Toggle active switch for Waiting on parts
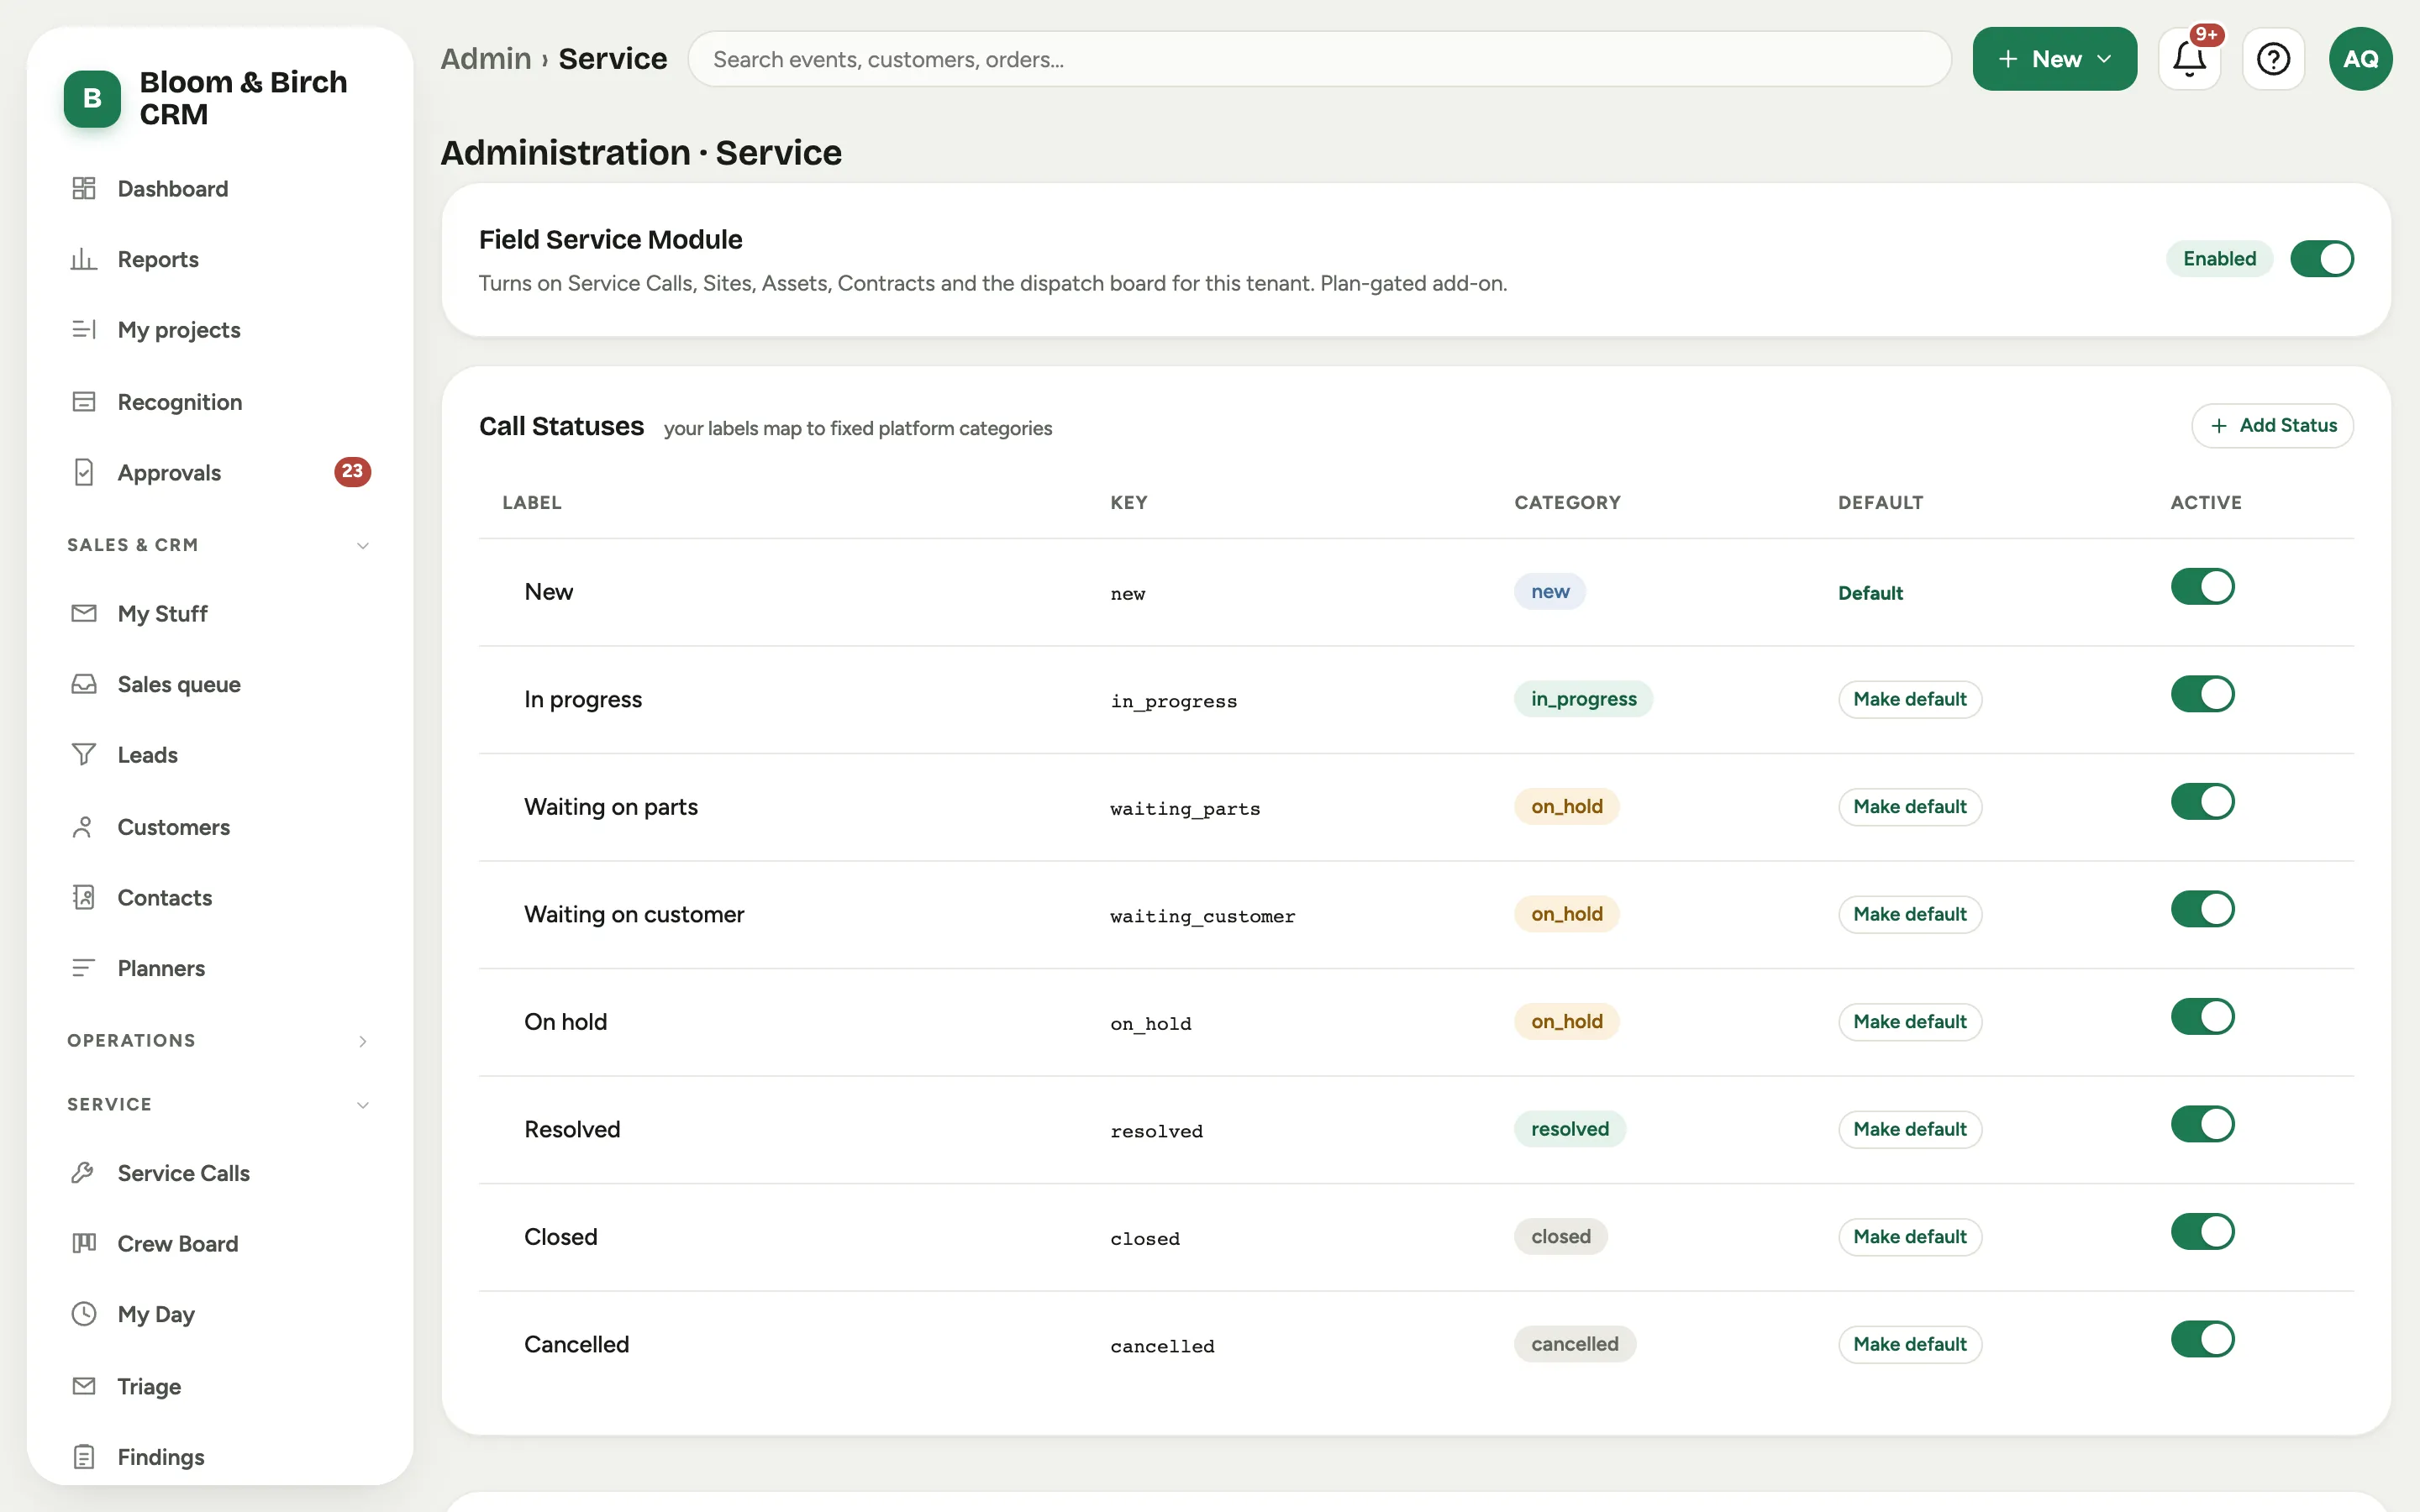This screenshot has height=1512, width=2420. 2202,802
